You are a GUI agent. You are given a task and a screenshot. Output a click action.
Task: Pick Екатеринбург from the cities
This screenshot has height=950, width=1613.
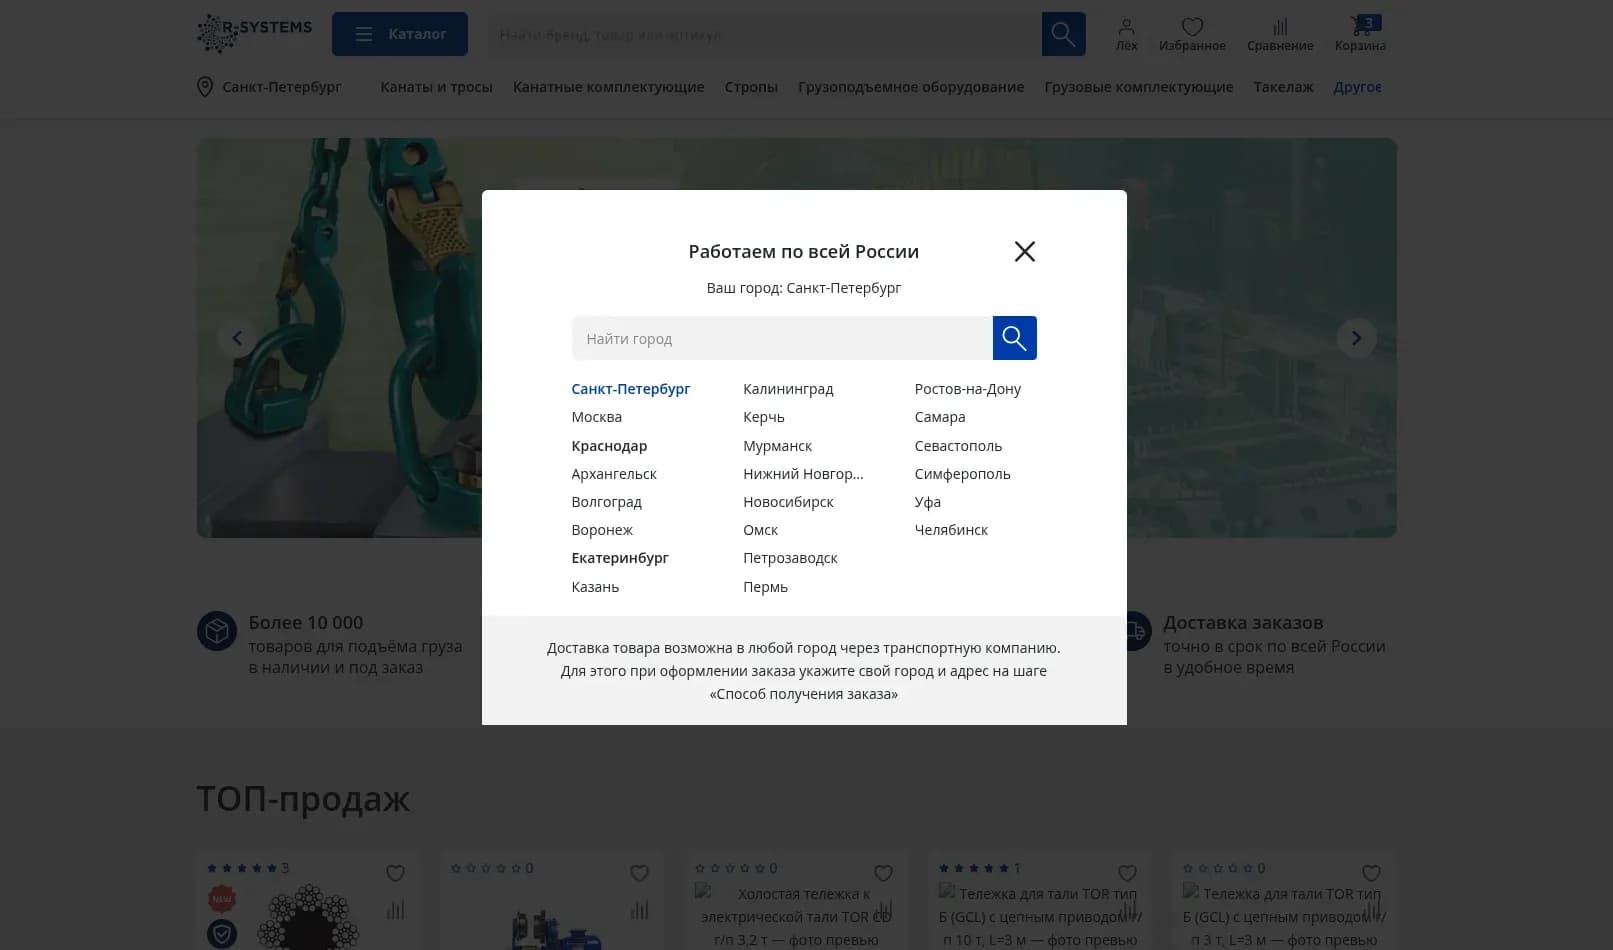[x=620, y=558]
